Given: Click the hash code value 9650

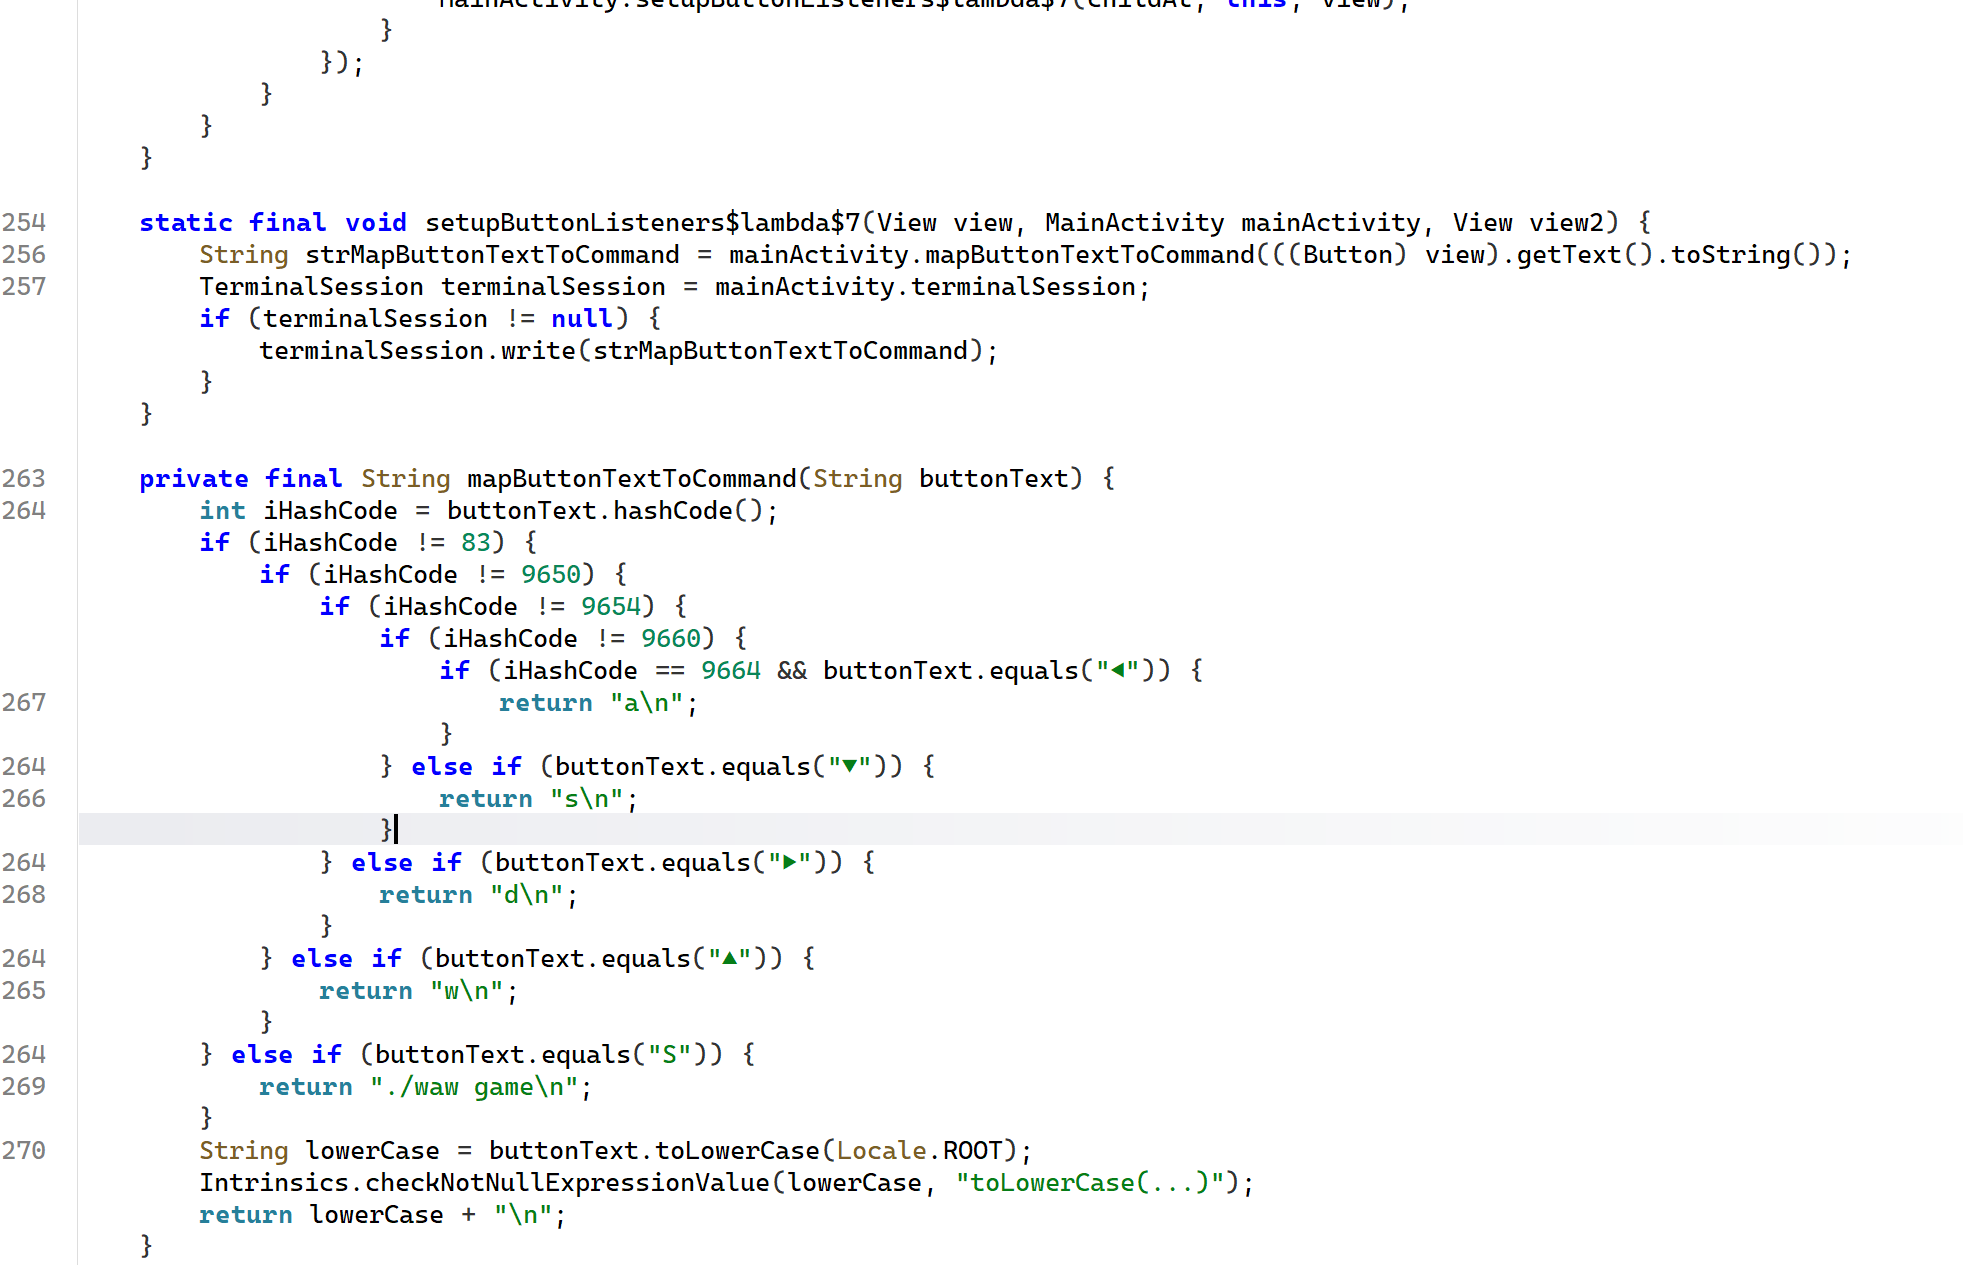Looking at the screenshot, I should tap(550, 575).
